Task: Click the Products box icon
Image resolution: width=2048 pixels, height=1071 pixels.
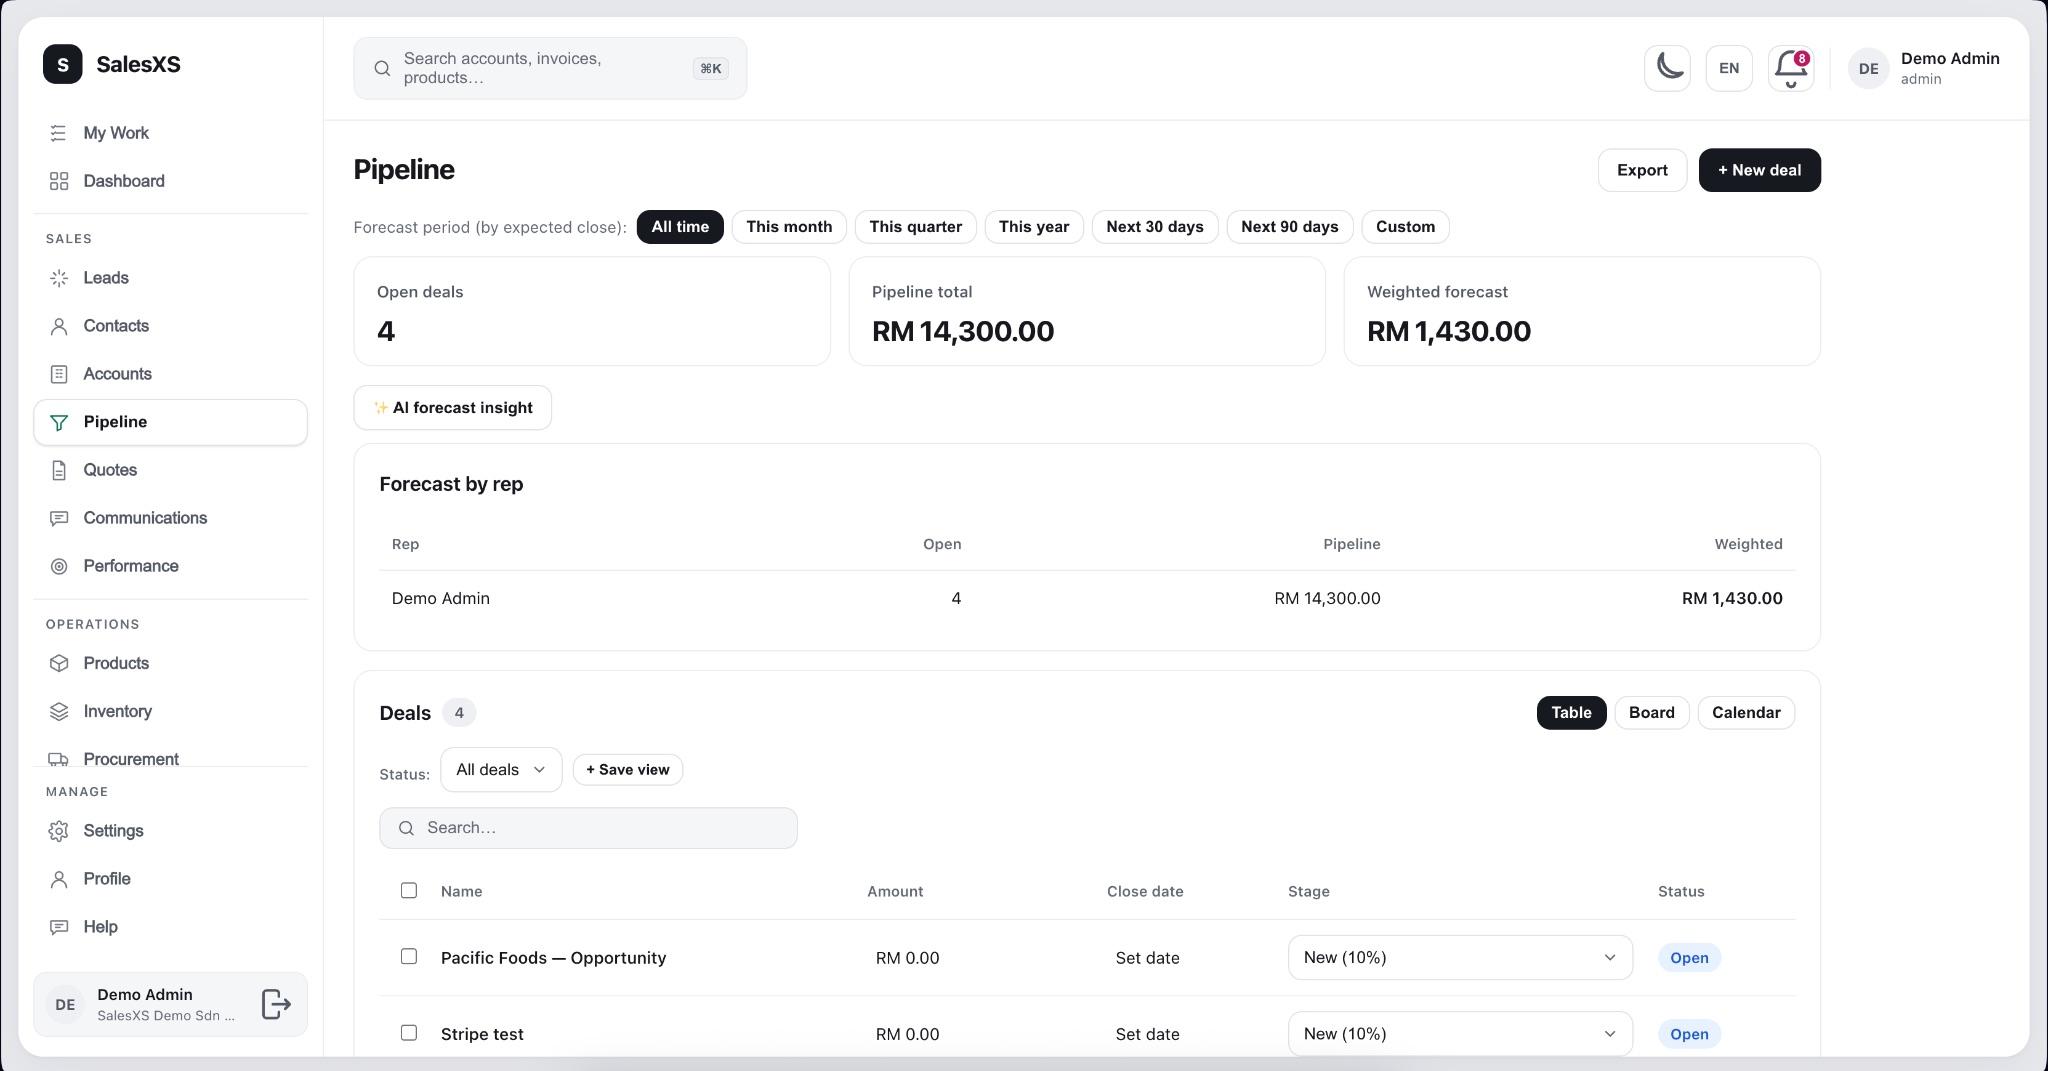Action: click(59, 663)
